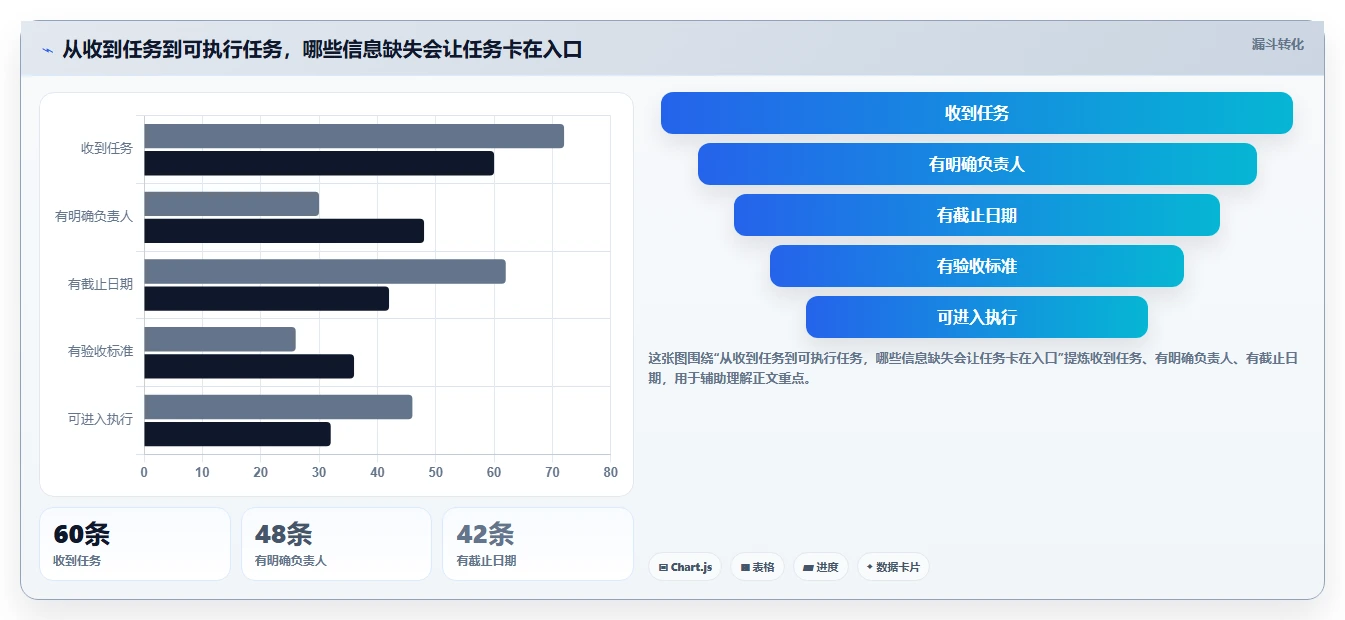Image resolution: width=1345 pixels, height=620 pixels.
Task: Click the lightning icon beside the title
Action: point(47,50)
